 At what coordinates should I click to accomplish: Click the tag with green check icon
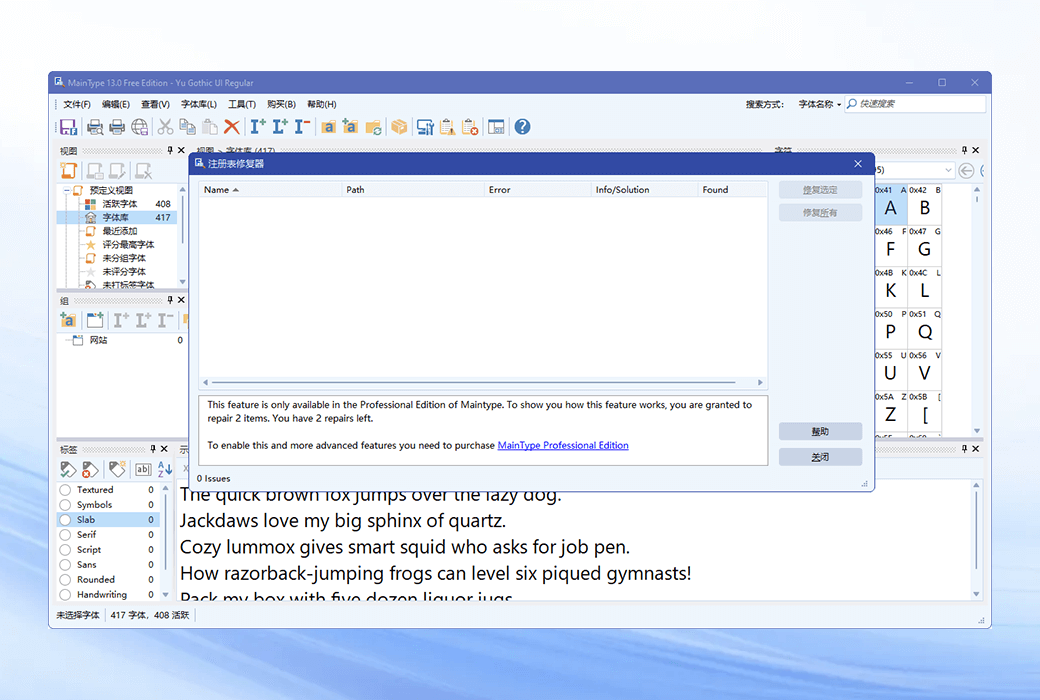68,469
